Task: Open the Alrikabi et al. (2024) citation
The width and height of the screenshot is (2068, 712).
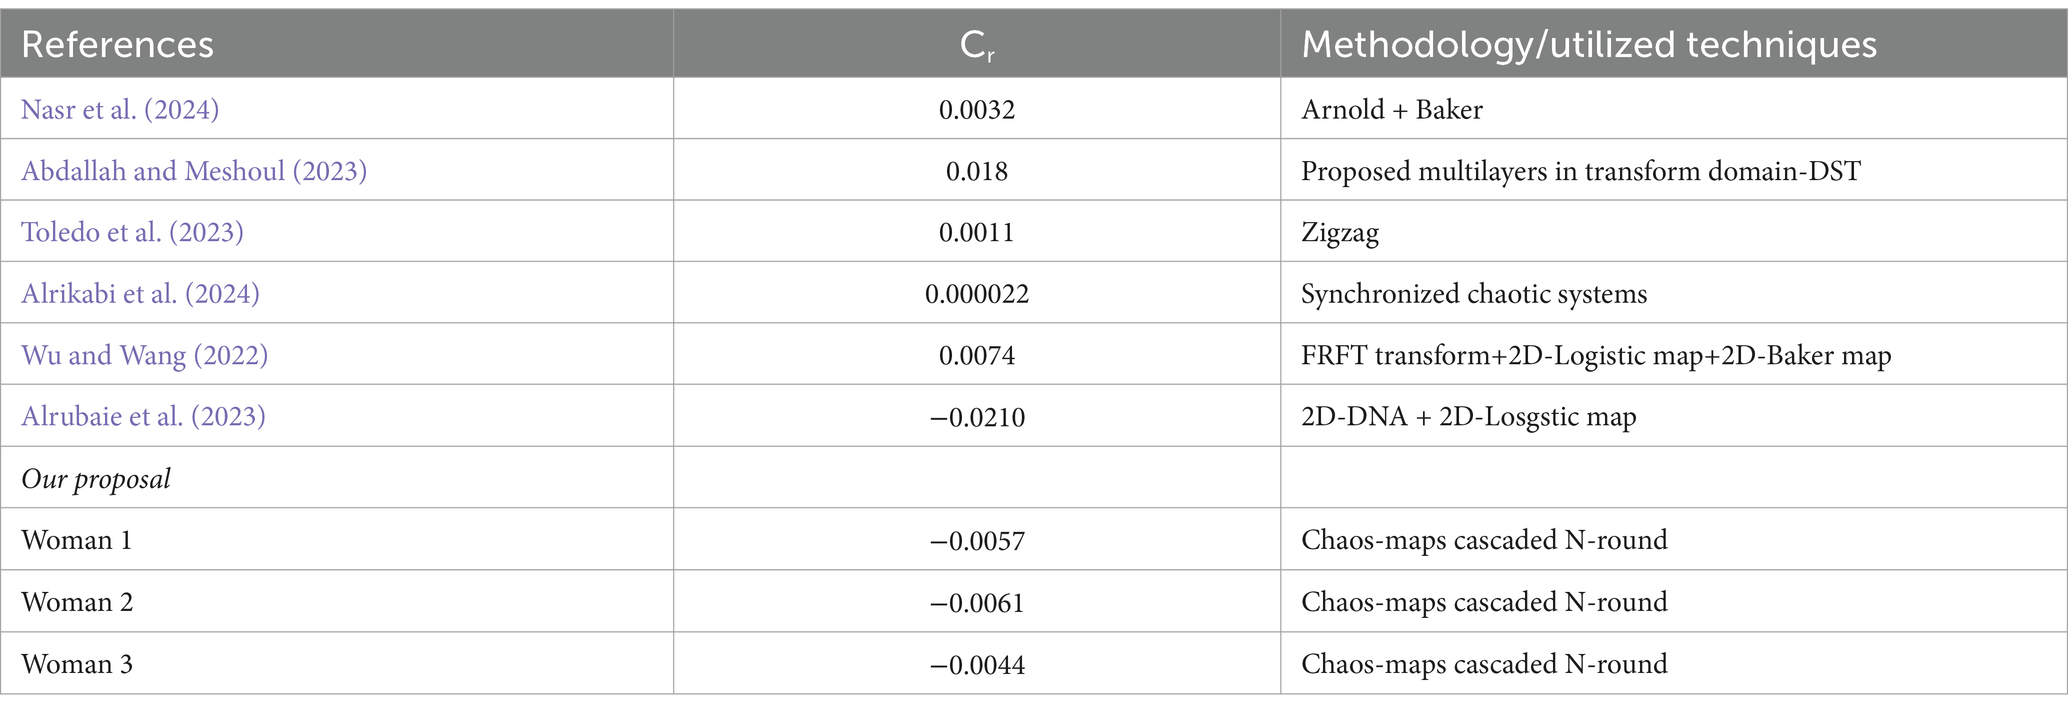Action: 140,294
